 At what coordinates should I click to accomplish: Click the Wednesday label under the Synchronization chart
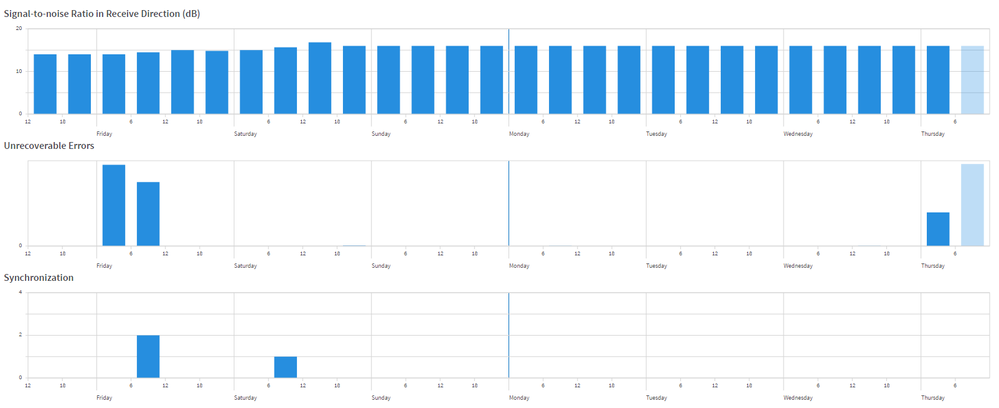798,397
